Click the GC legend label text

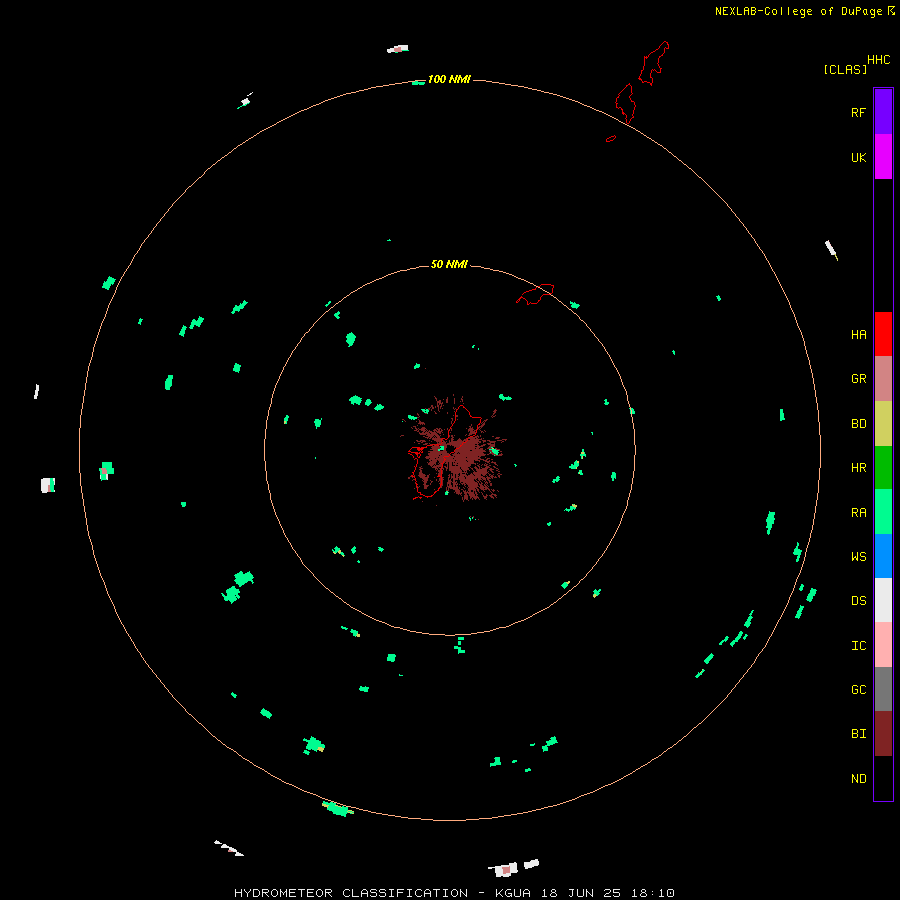pyautogui.click(x=858, y=690)
